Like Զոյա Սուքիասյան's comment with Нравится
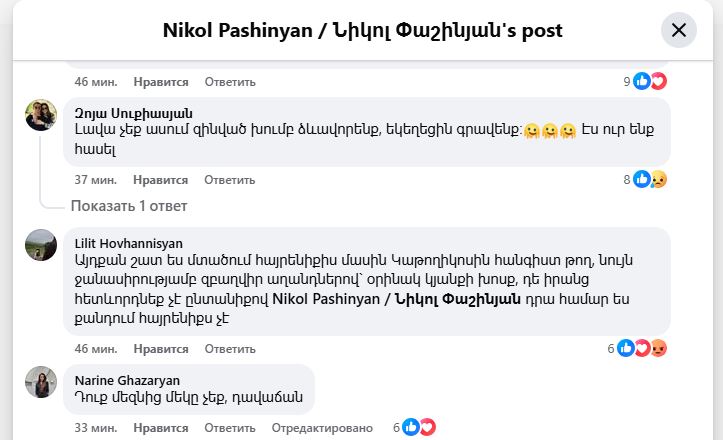The image size is (723, 440). pos(161,180)
